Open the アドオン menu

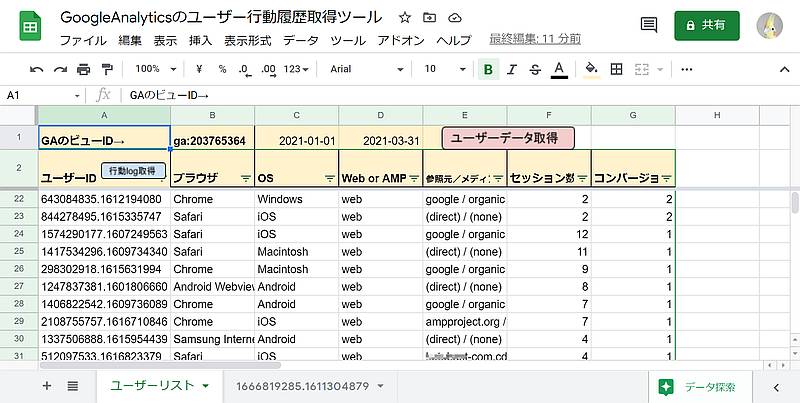[x=401, y=40]
